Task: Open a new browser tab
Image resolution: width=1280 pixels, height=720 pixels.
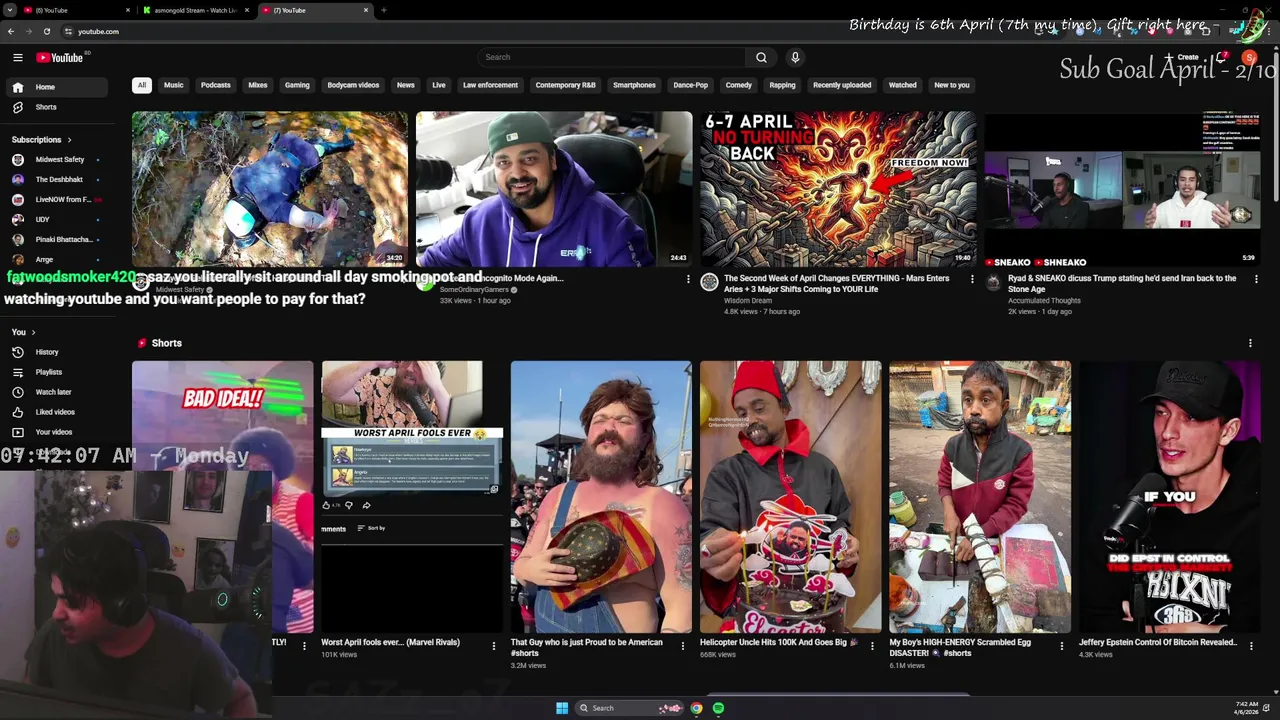Action: 384,10
